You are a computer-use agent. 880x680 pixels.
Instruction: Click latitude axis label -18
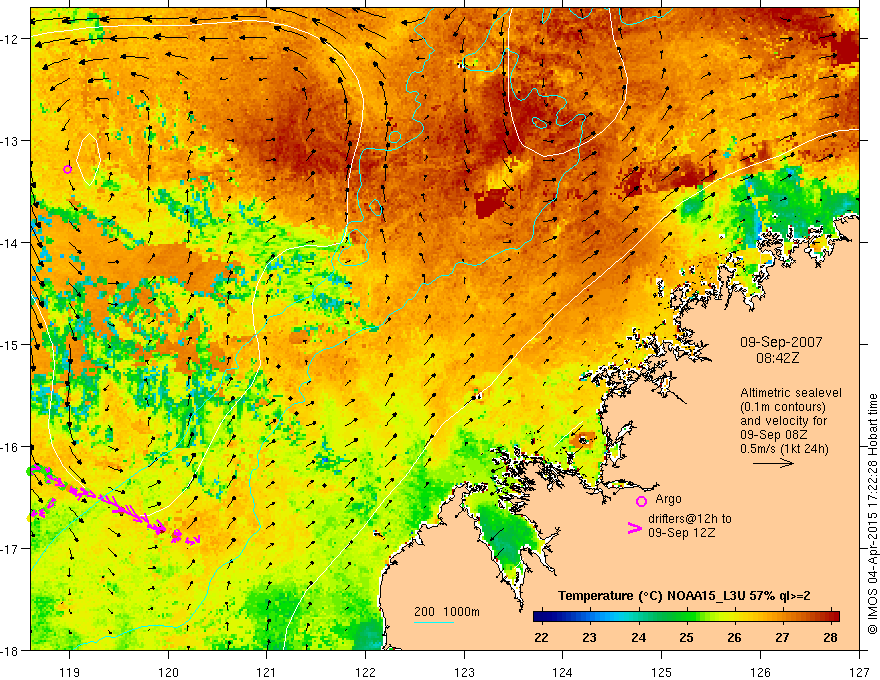point(11,650)
